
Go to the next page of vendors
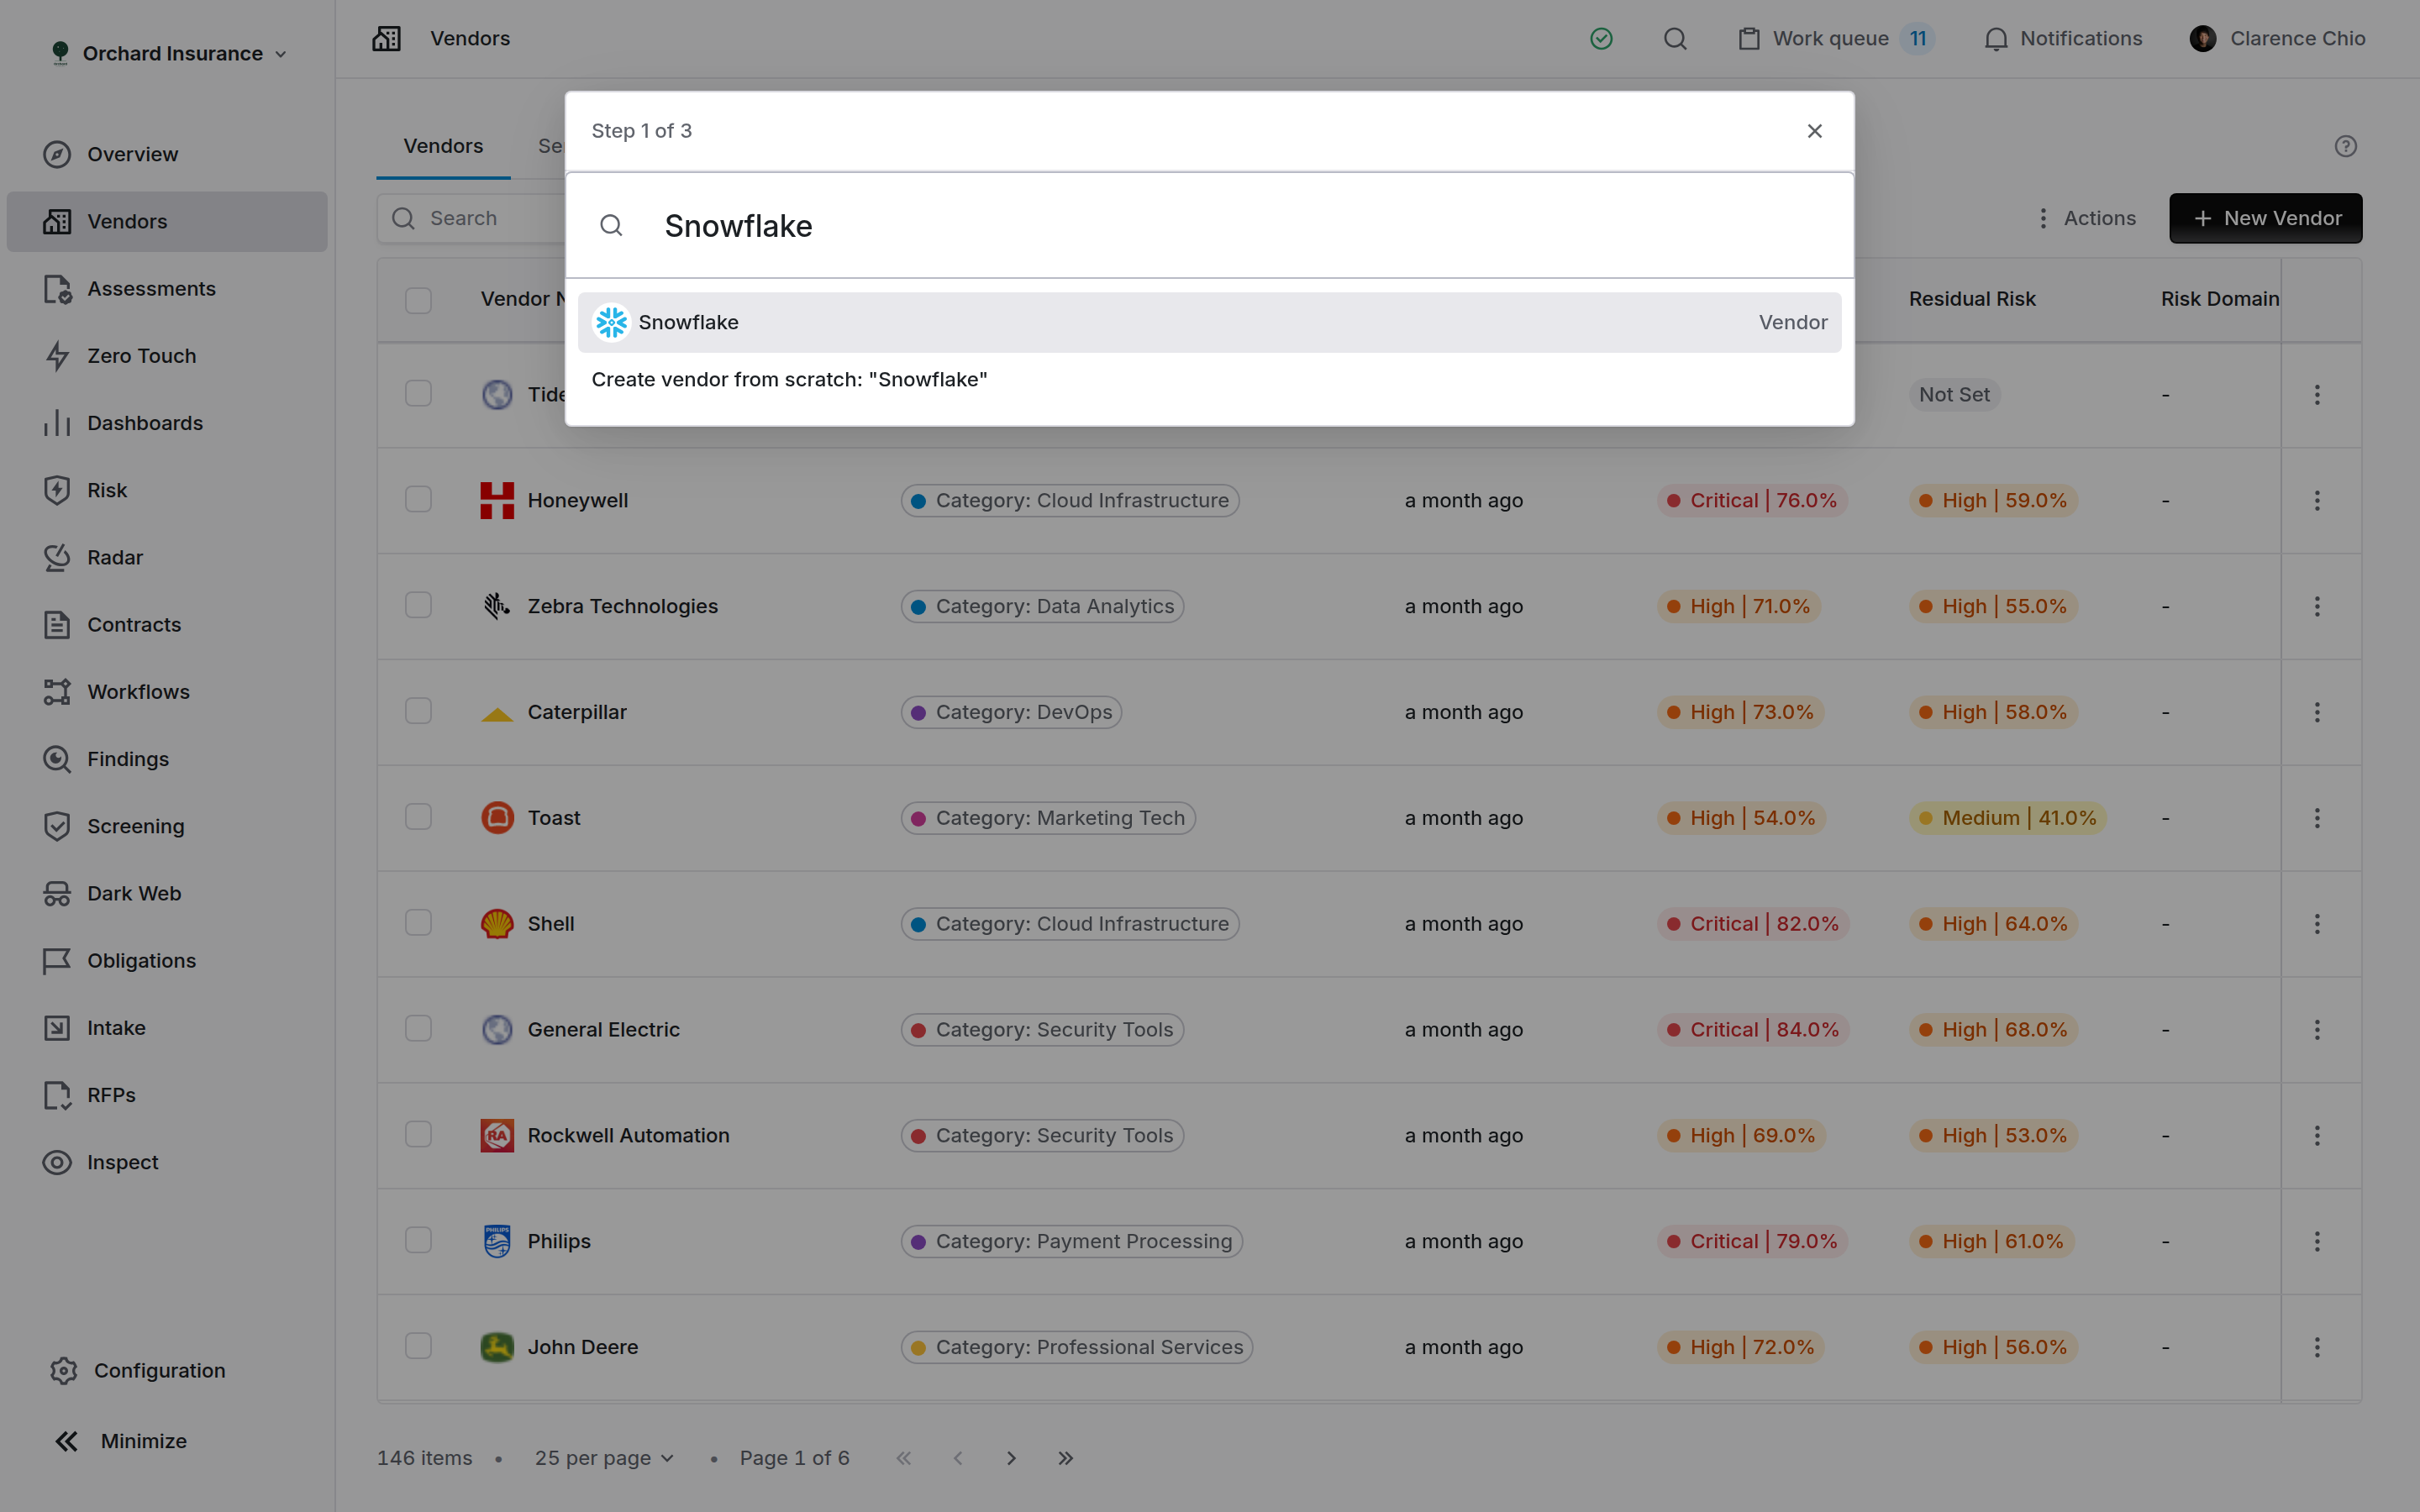pos(1011,1458)
